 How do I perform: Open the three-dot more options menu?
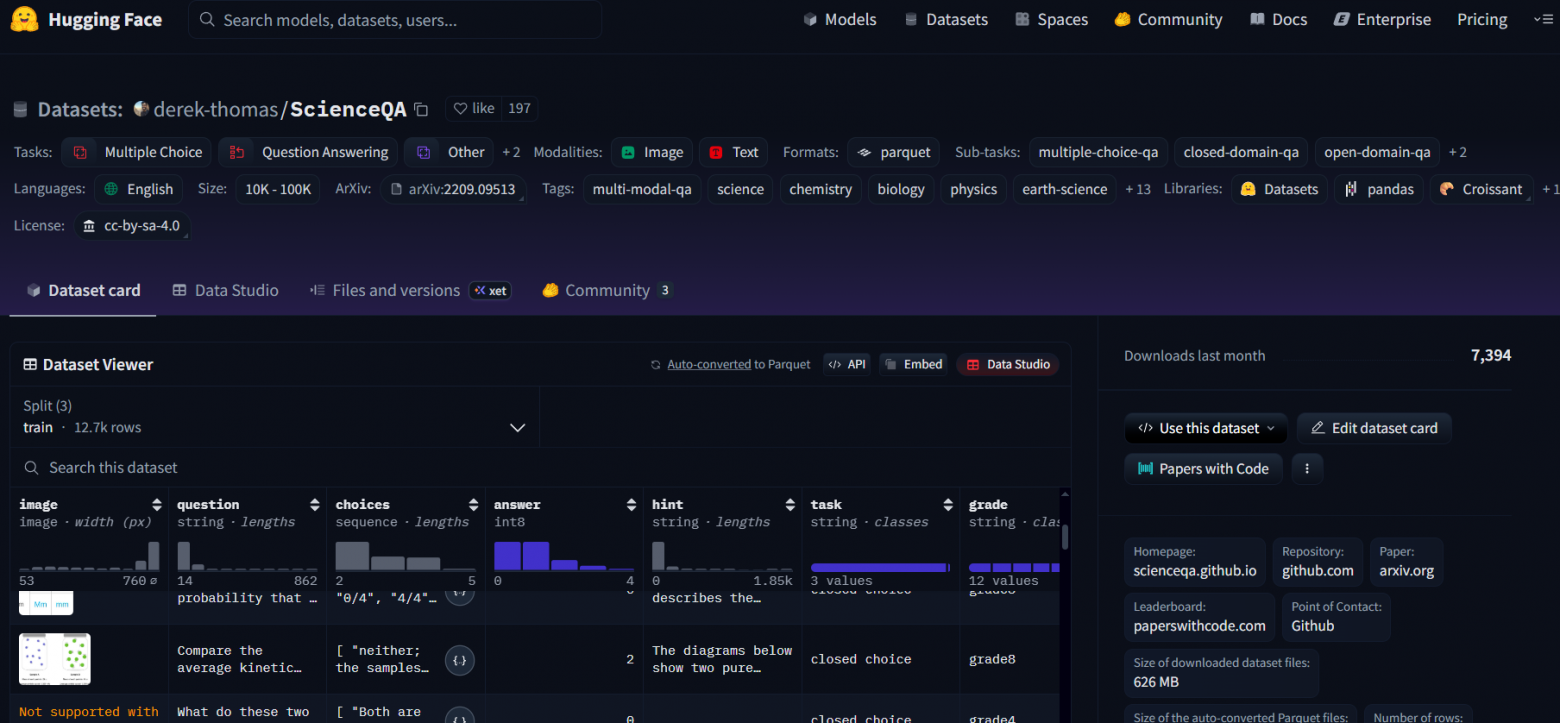click(1307, 469)
